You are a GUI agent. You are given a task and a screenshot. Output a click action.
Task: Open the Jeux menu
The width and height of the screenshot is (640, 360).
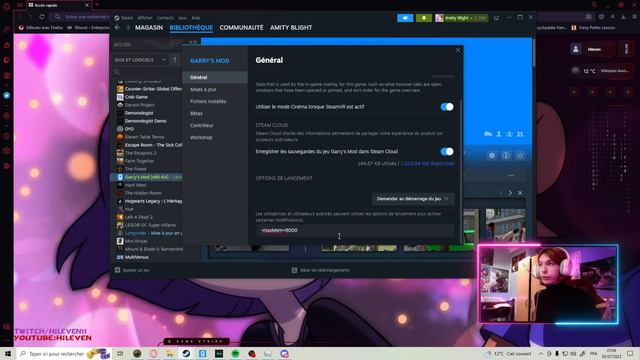(x=182, y=18)
